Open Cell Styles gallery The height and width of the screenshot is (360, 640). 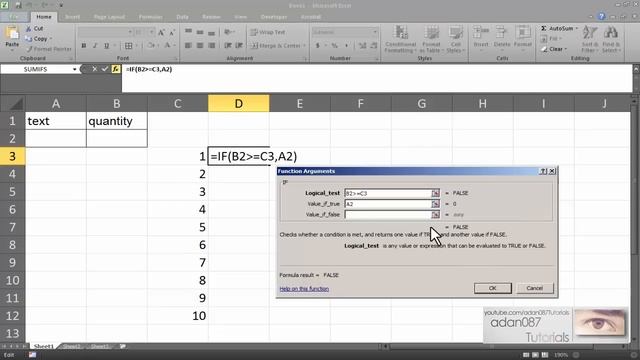(455, 40)
